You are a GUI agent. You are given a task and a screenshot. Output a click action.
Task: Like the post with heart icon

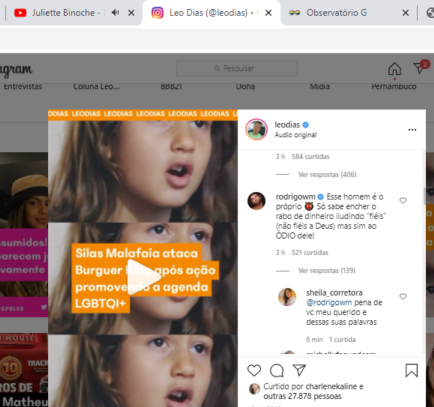(254, 370)
